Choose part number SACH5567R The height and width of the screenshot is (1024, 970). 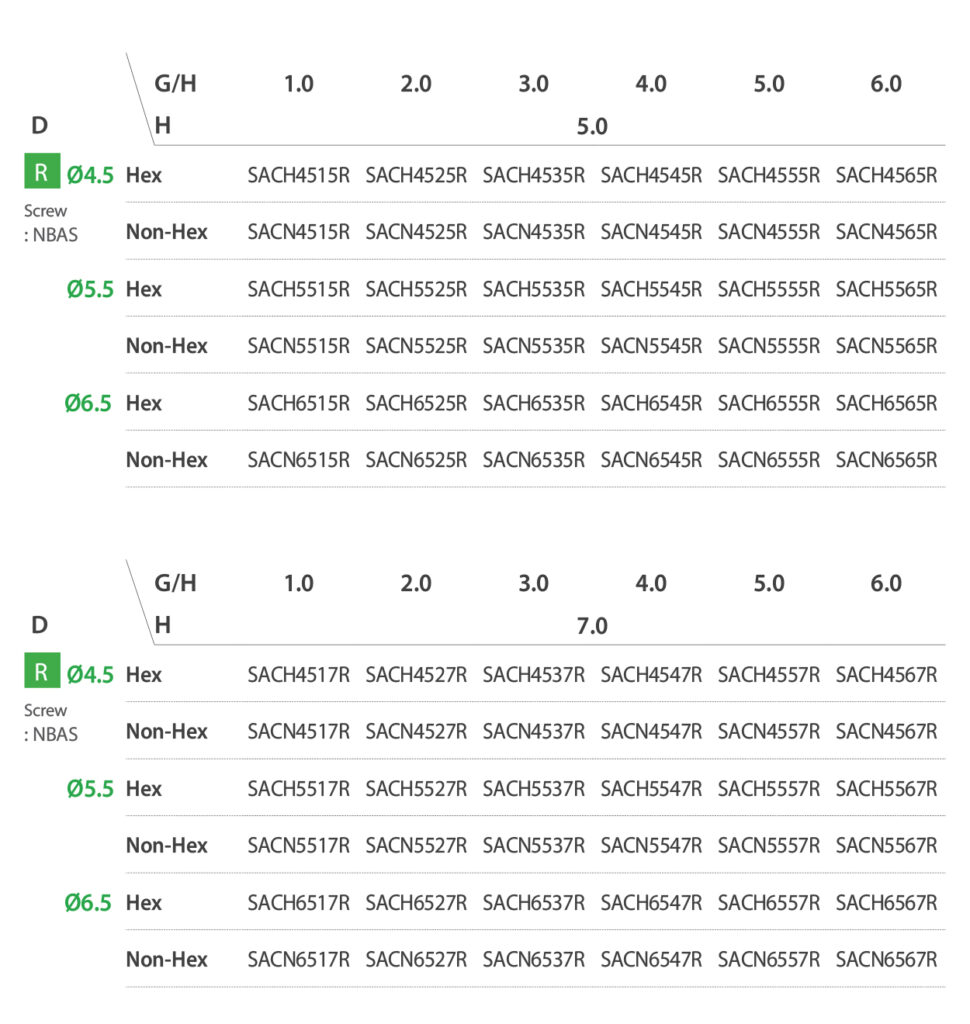[x=886, y=788]
